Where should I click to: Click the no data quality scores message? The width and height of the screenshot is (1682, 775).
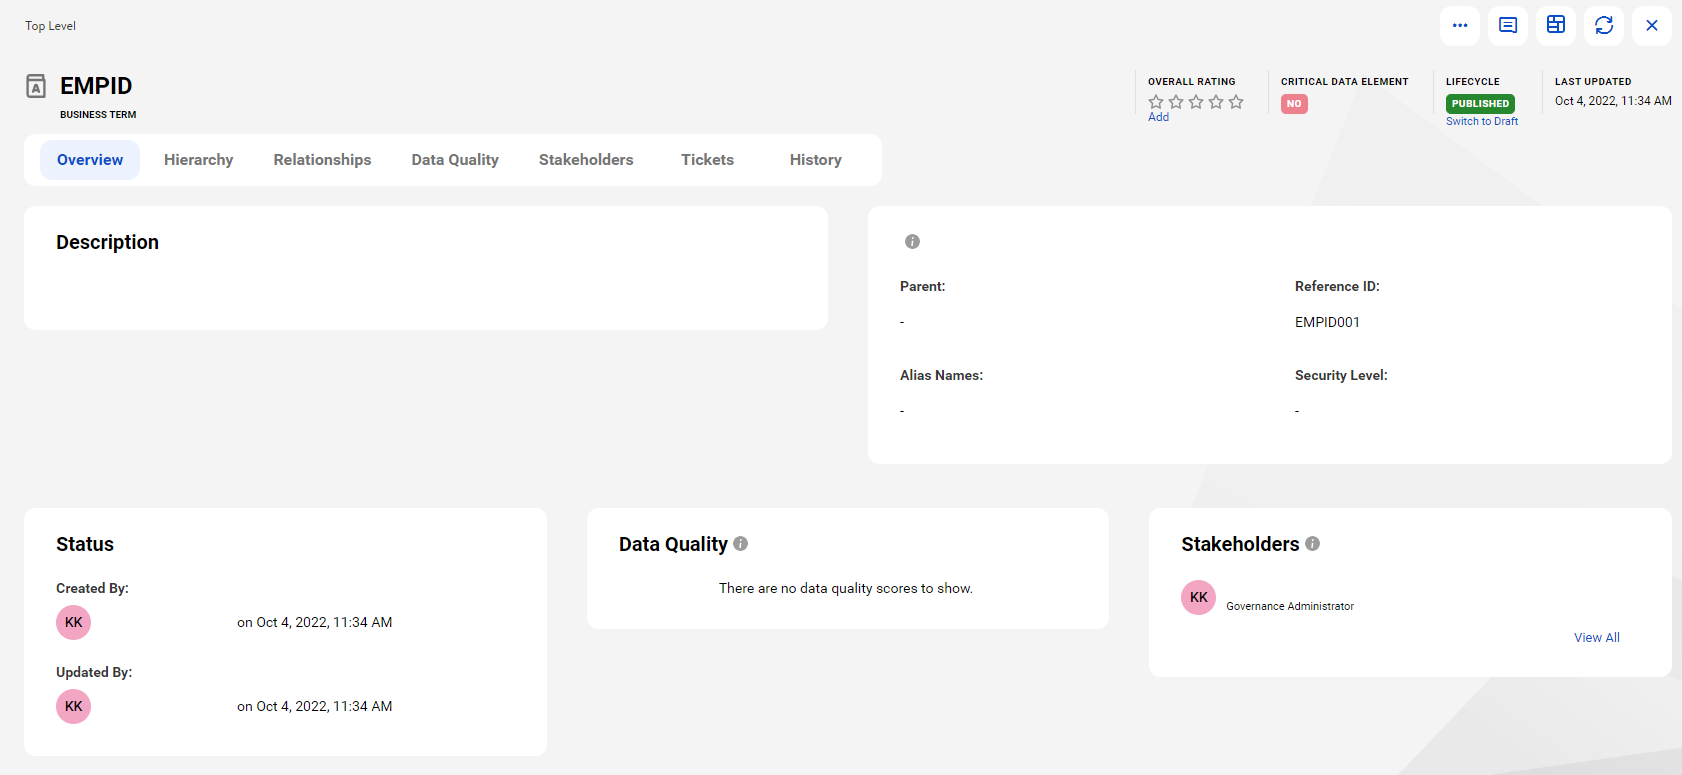pos(846,588)
